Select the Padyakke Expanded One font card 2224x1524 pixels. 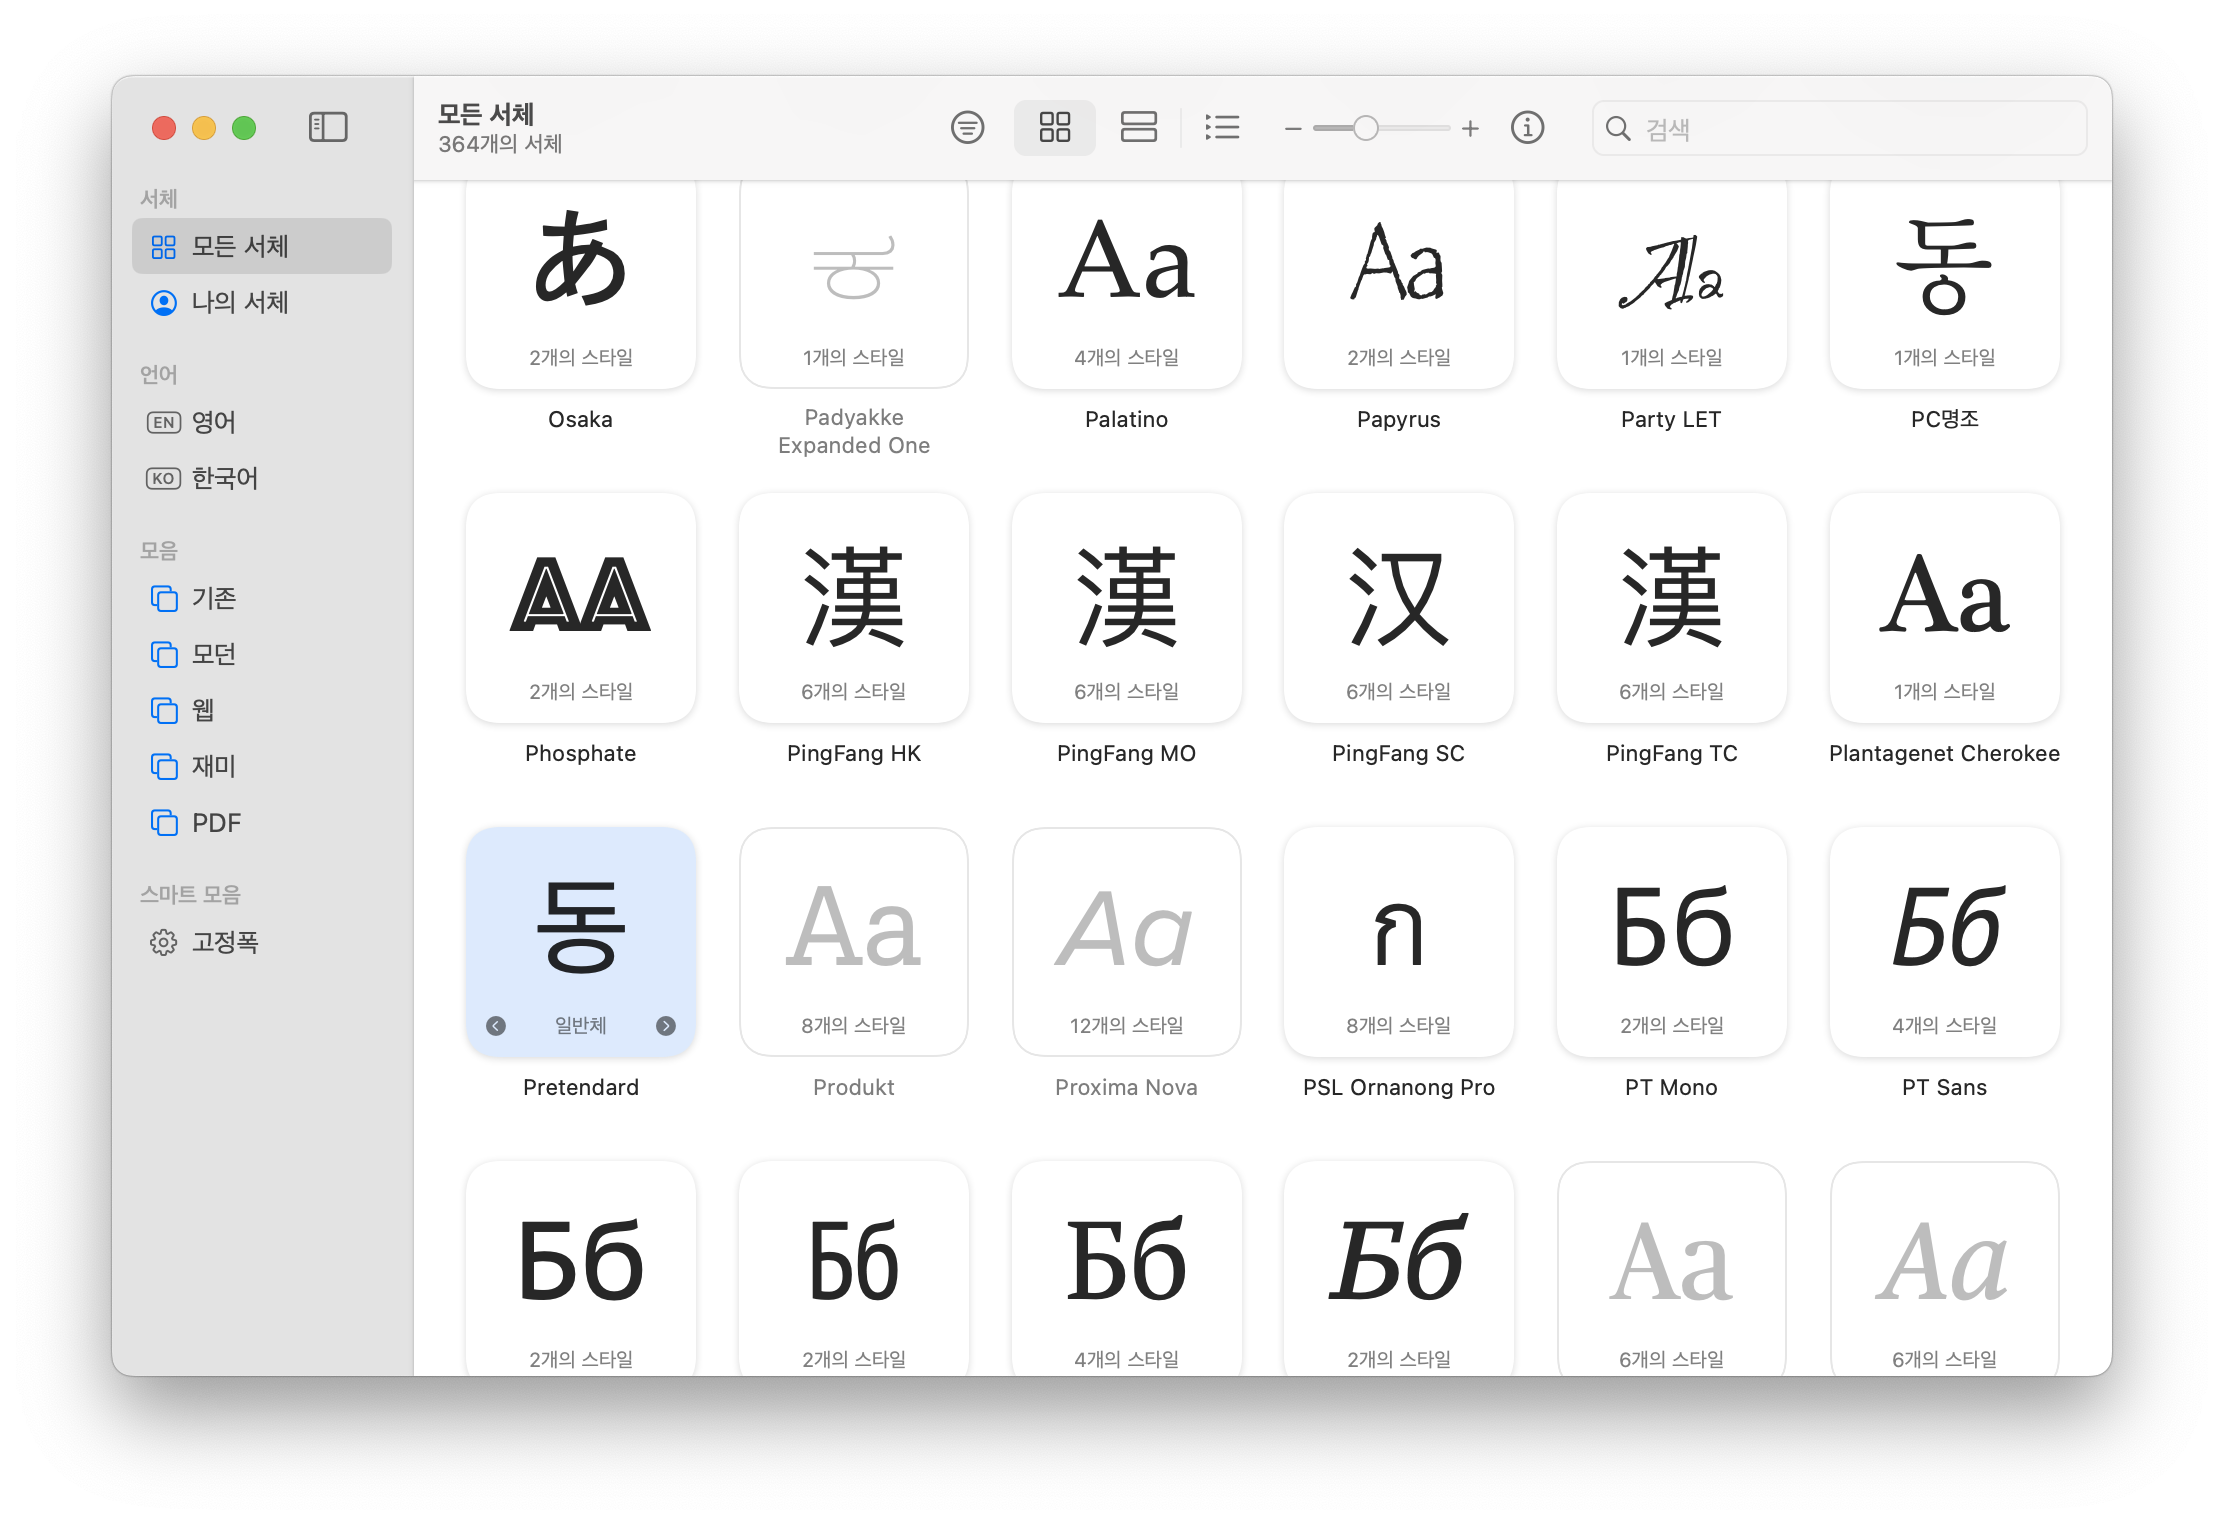click(854, 285)
